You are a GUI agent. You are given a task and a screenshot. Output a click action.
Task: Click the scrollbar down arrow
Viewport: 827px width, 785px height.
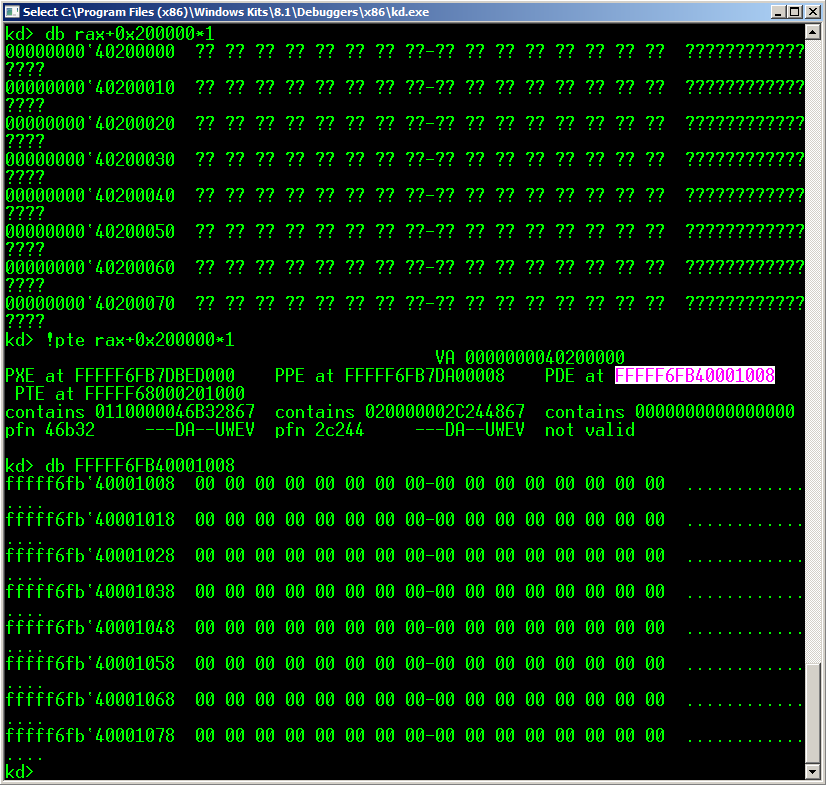click(813, 771)
